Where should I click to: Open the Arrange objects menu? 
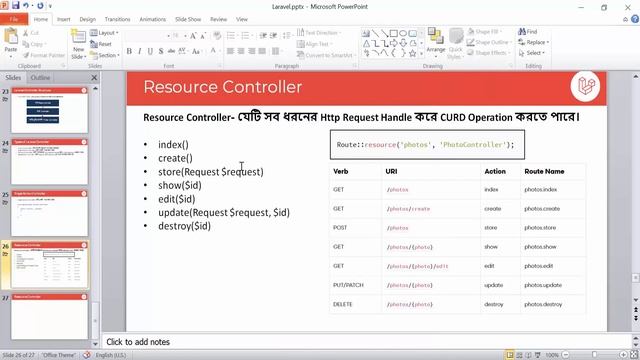pyautogui.click(x=436, y=41)
